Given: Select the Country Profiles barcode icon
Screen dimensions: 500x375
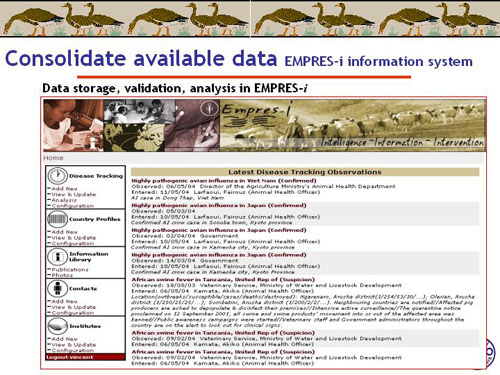Looking at the screenshot, I should (57, 219).
